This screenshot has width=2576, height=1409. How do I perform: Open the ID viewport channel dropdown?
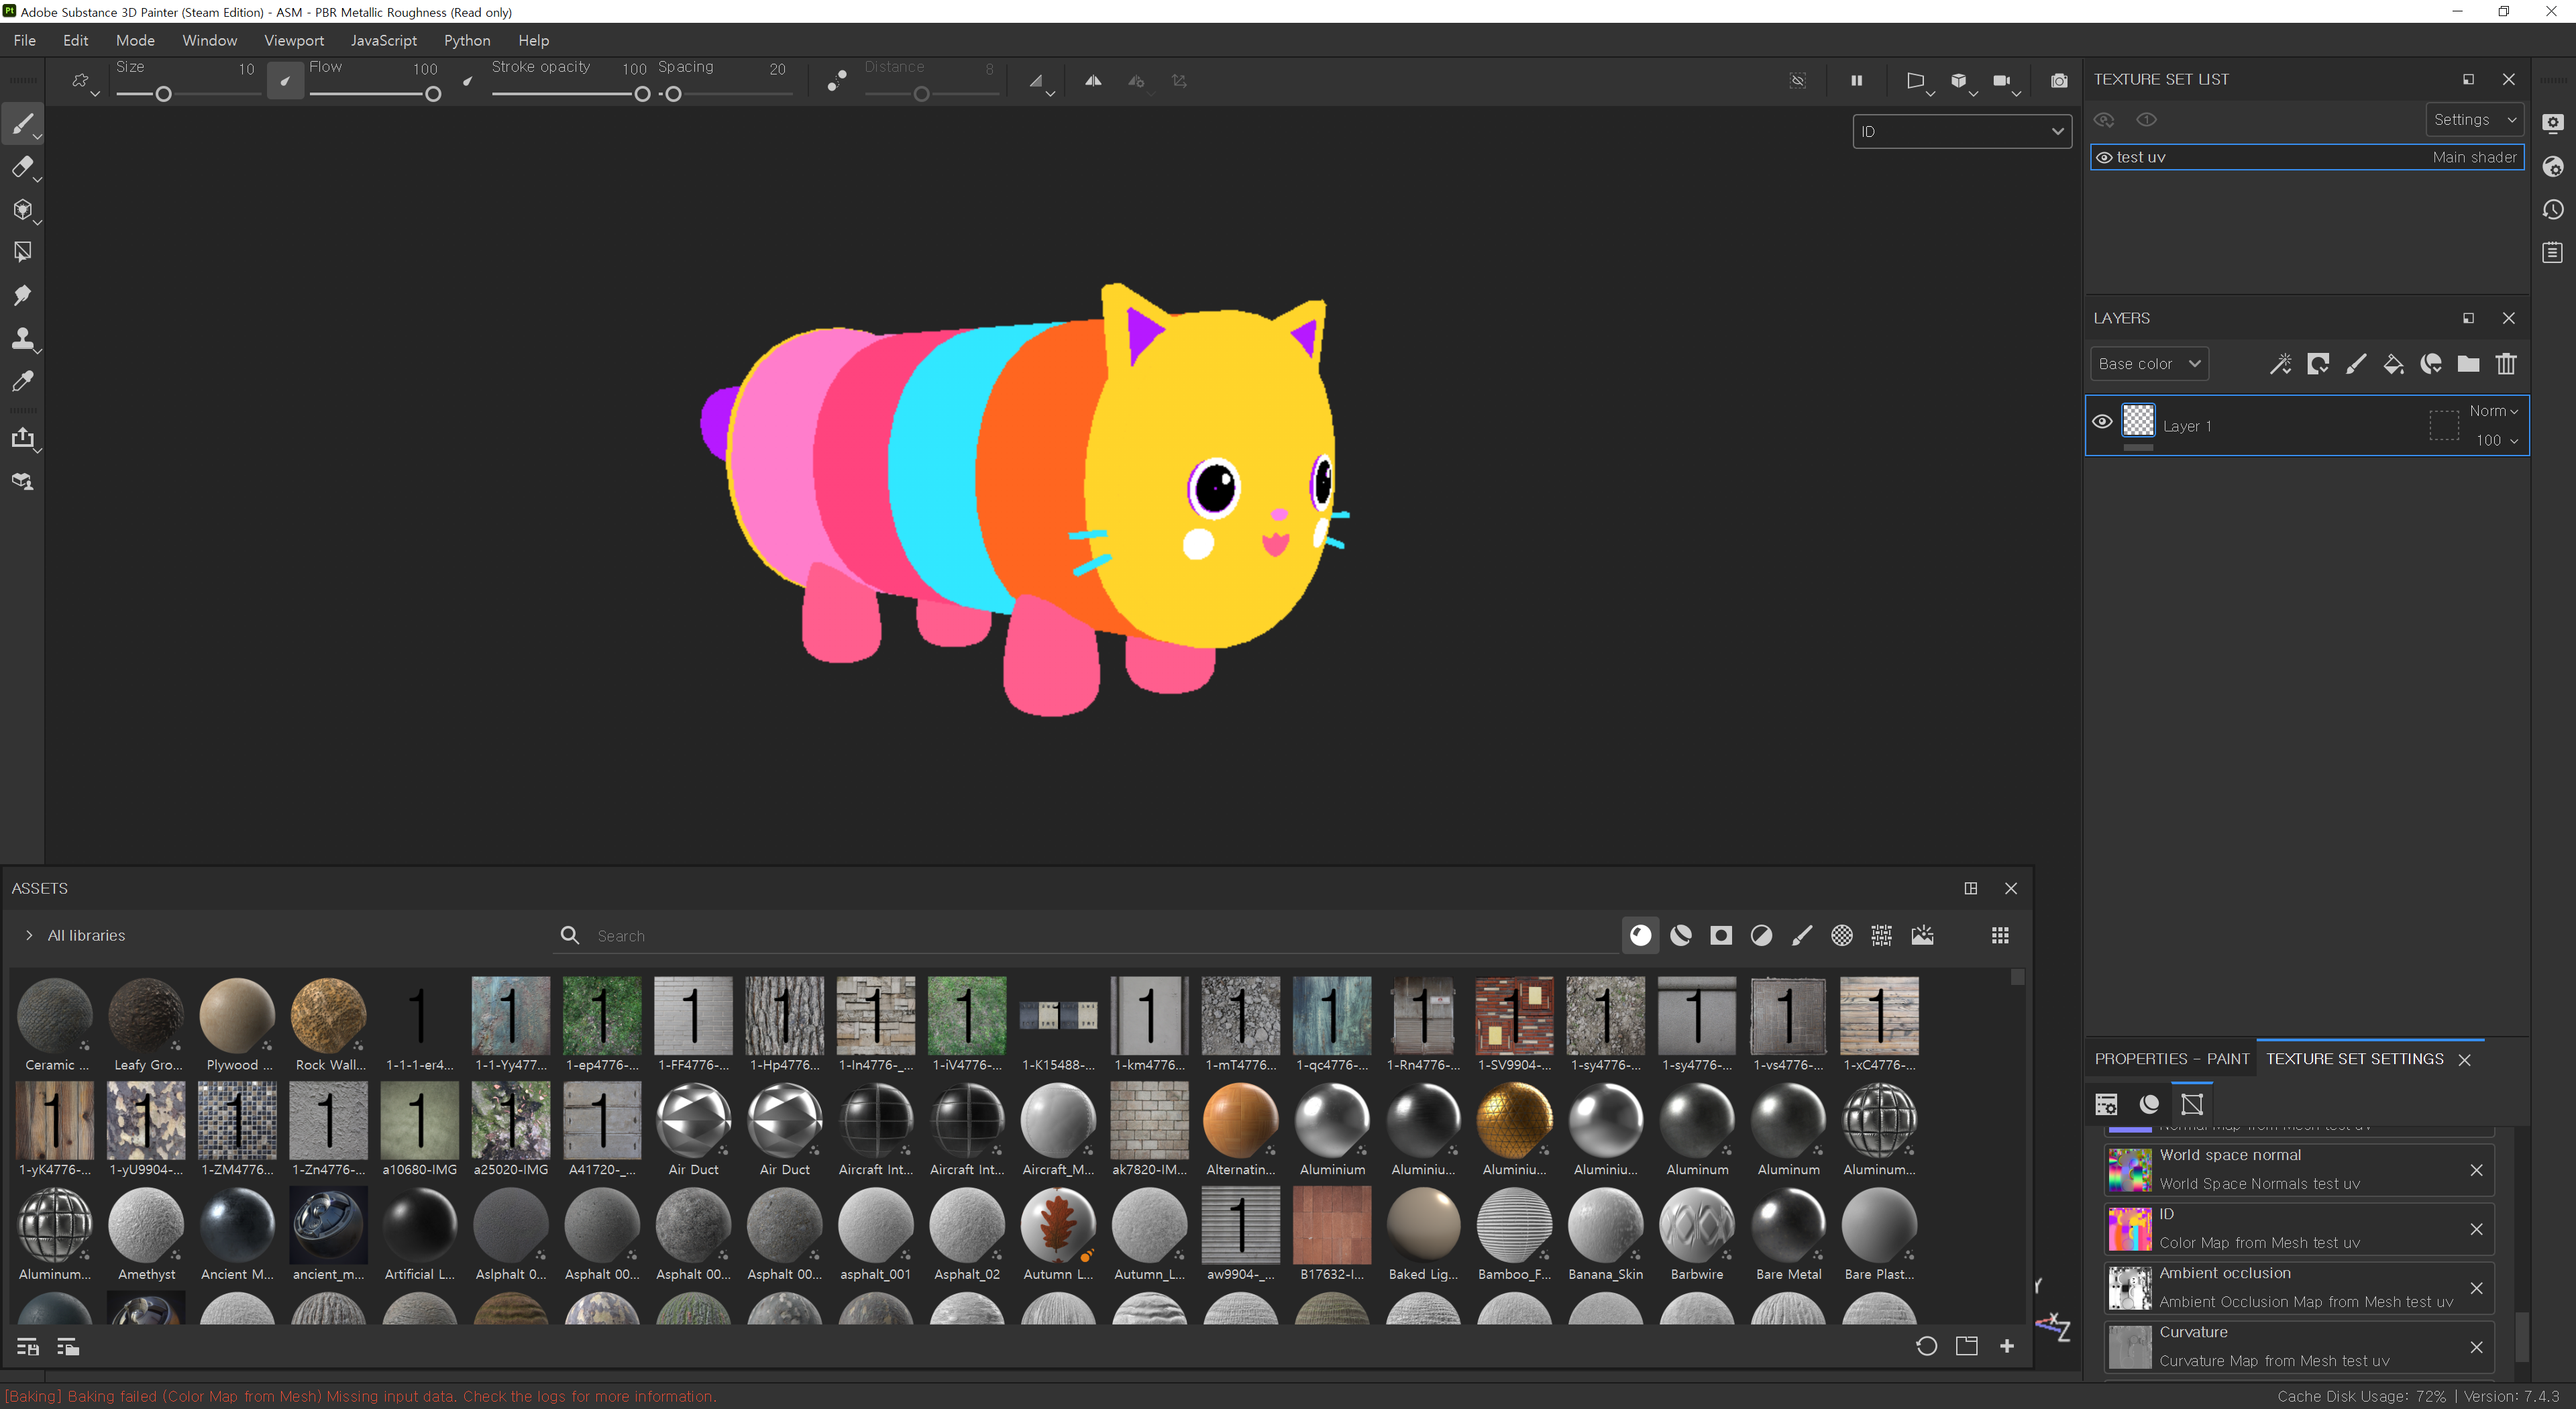pyautogui.click(x=1961, y=131)
